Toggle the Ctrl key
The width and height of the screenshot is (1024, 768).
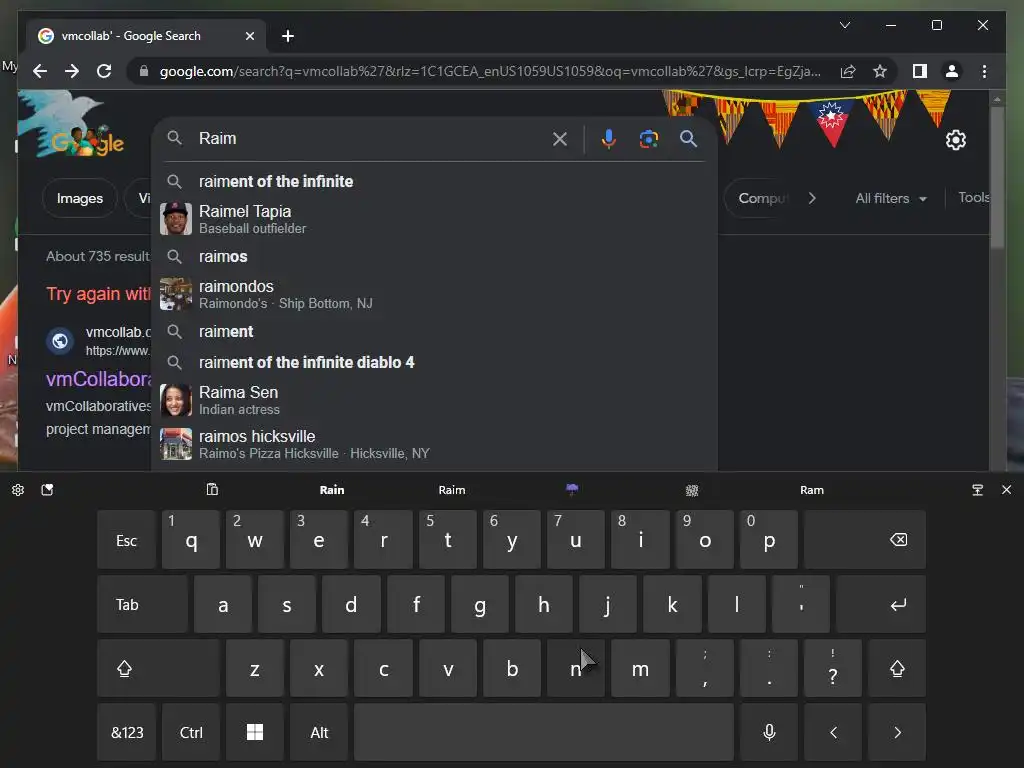(x=191, y=732)
